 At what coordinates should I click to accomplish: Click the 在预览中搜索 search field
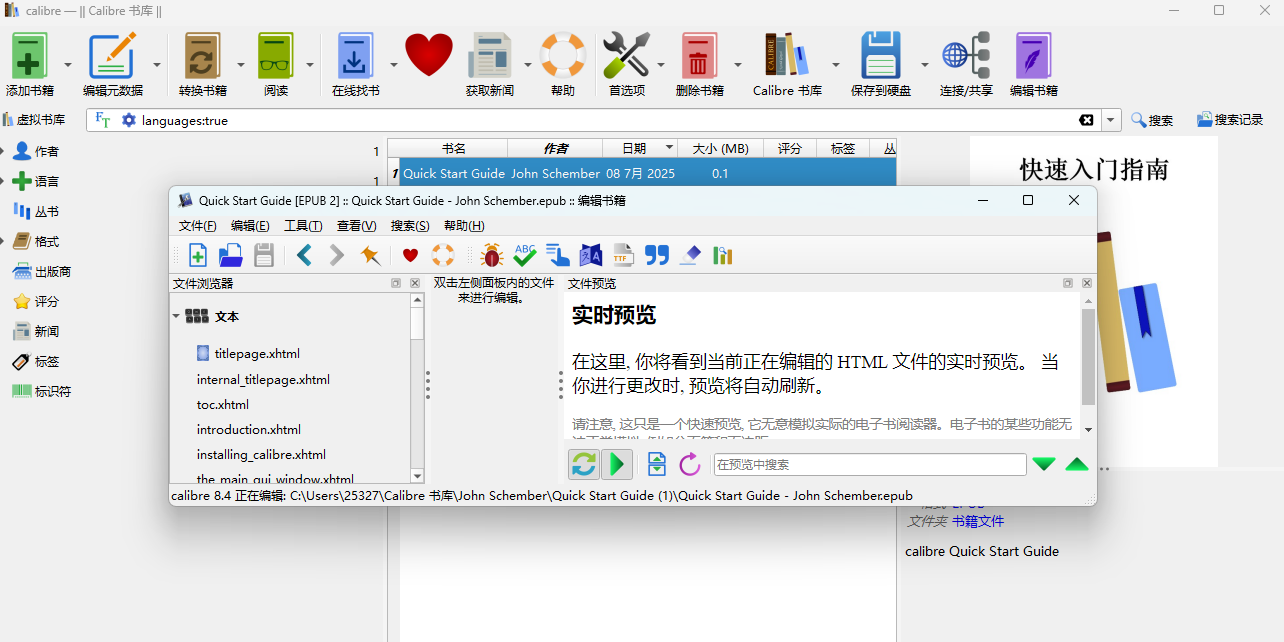[x=870, y=464]
